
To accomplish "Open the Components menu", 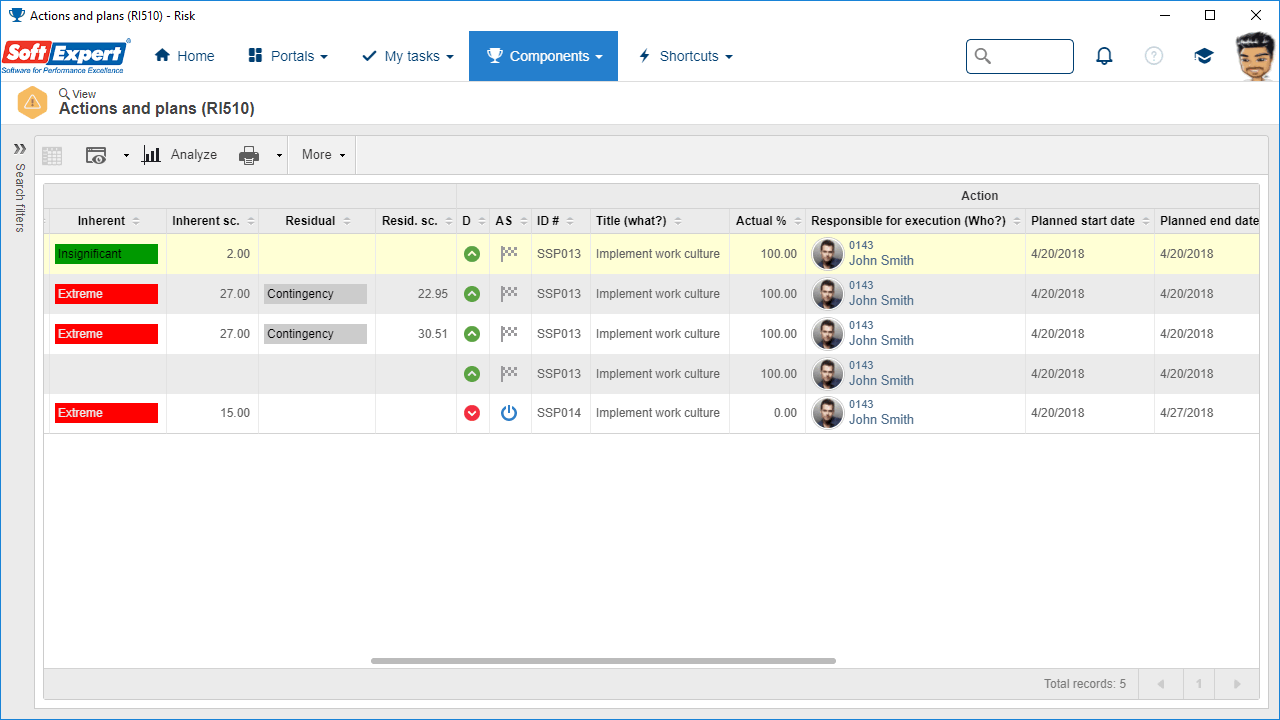I will tap(543, 56).
